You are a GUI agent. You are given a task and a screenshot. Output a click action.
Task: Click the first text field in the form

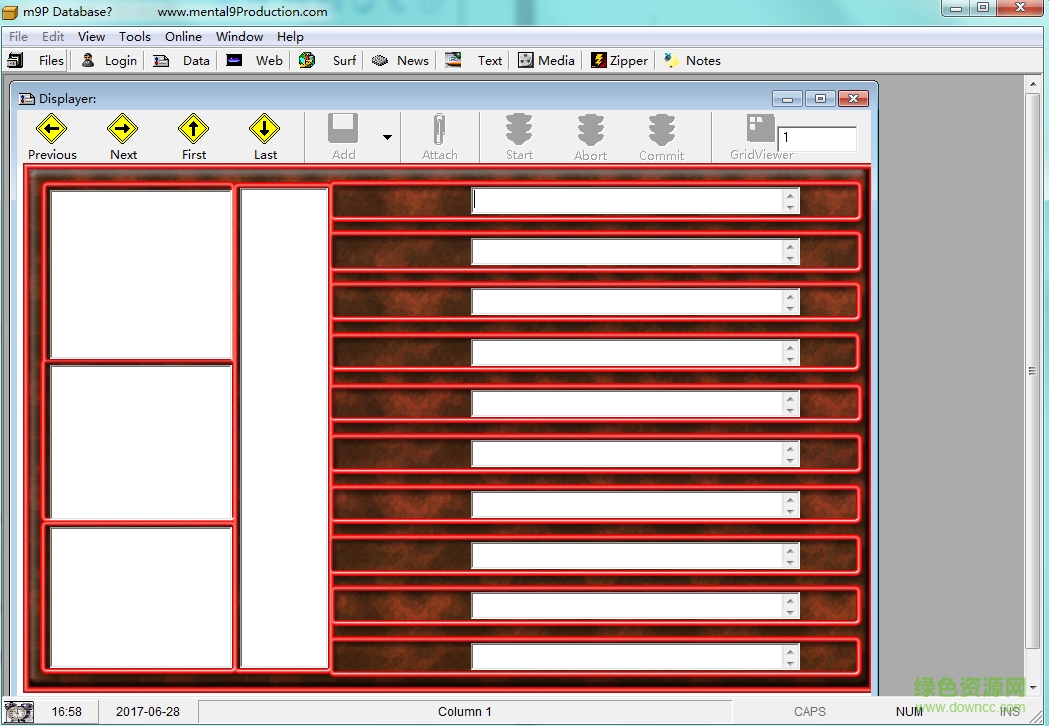[626, 201]
